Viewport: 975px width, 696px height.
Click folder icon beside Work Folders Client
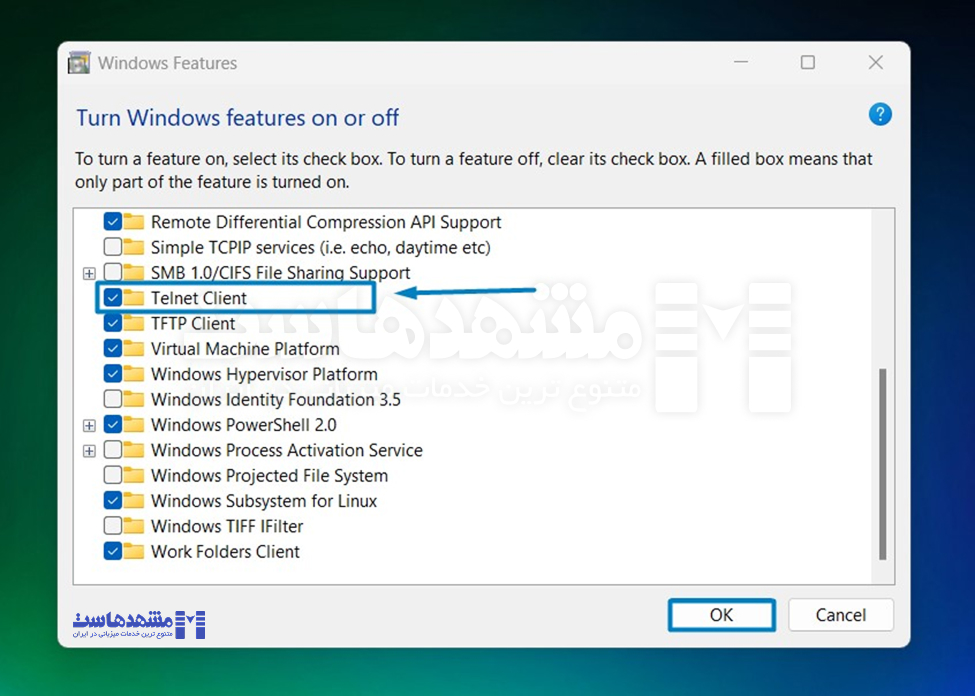click(133, 551)
